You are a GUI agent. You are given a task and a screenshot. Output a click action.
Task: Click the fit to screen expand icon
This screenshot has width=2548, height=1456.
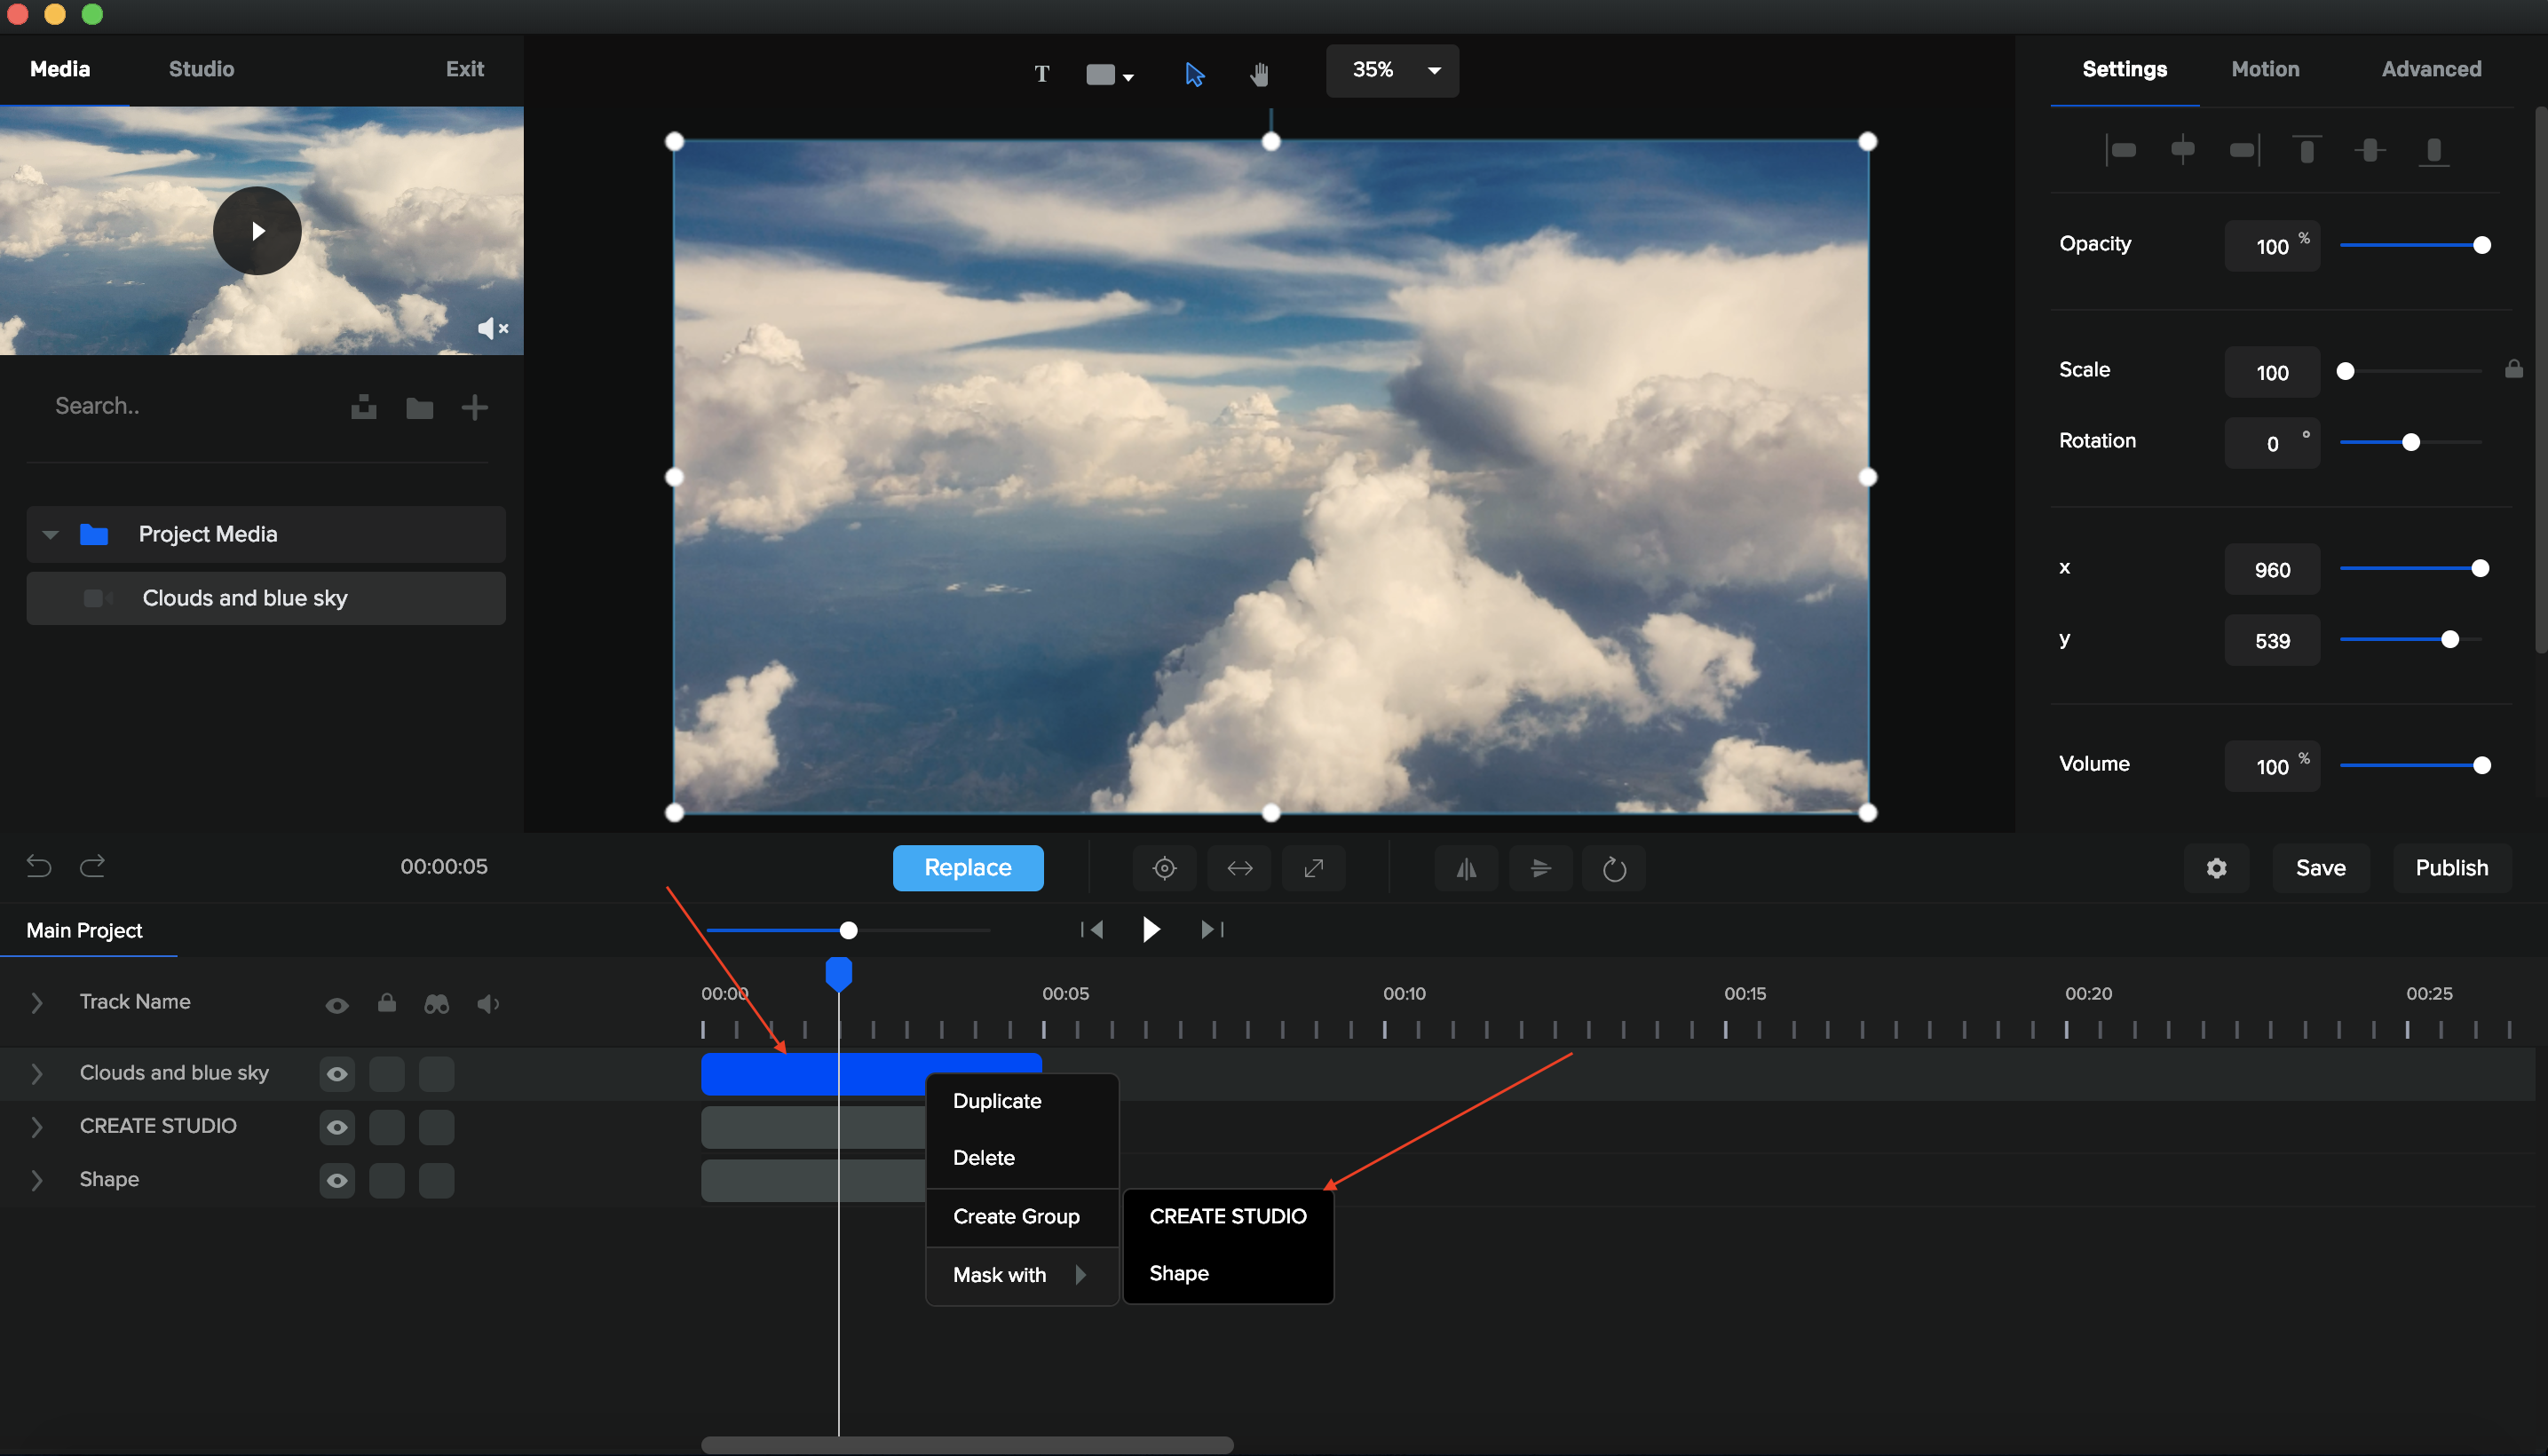tap(1313, 868)
